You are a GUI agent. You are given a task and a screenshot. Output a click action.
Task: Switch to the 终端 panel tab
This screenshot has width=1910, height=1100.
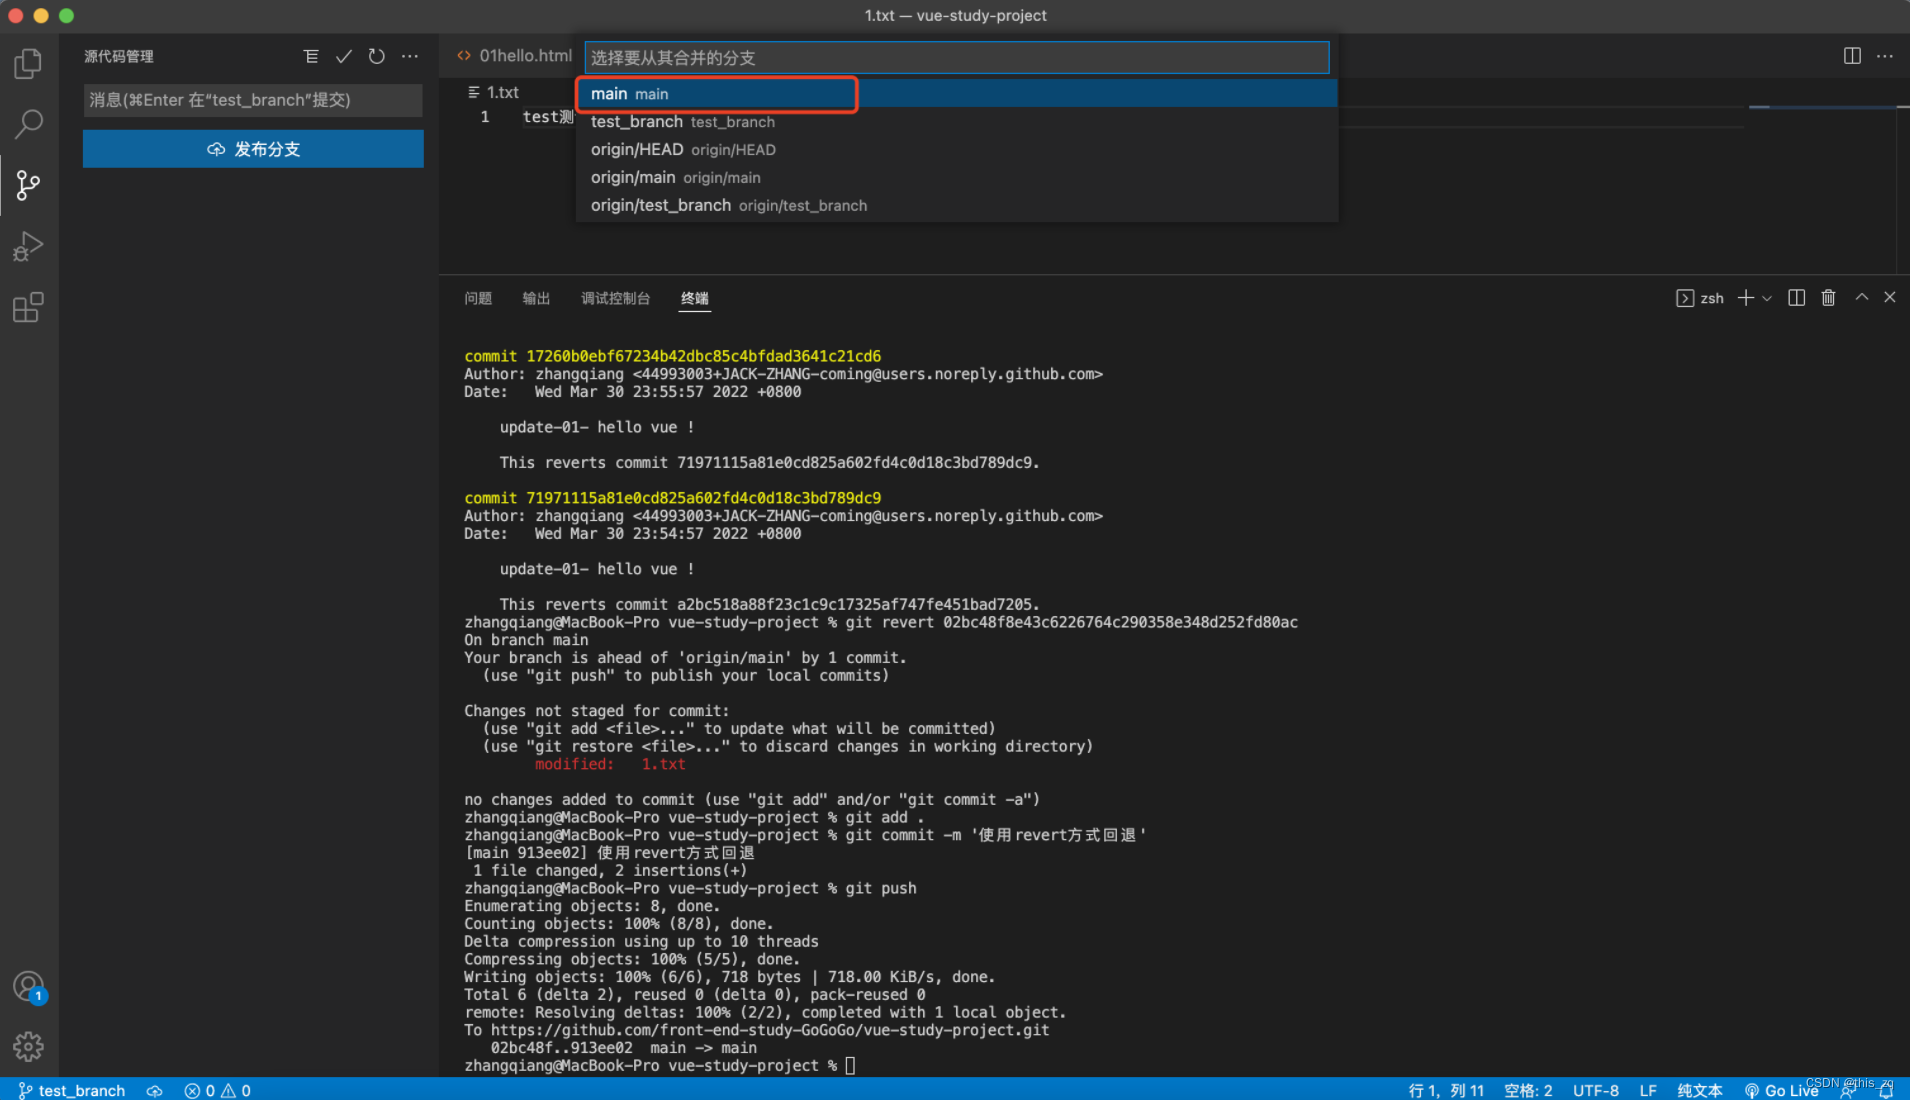click(695, 298)
